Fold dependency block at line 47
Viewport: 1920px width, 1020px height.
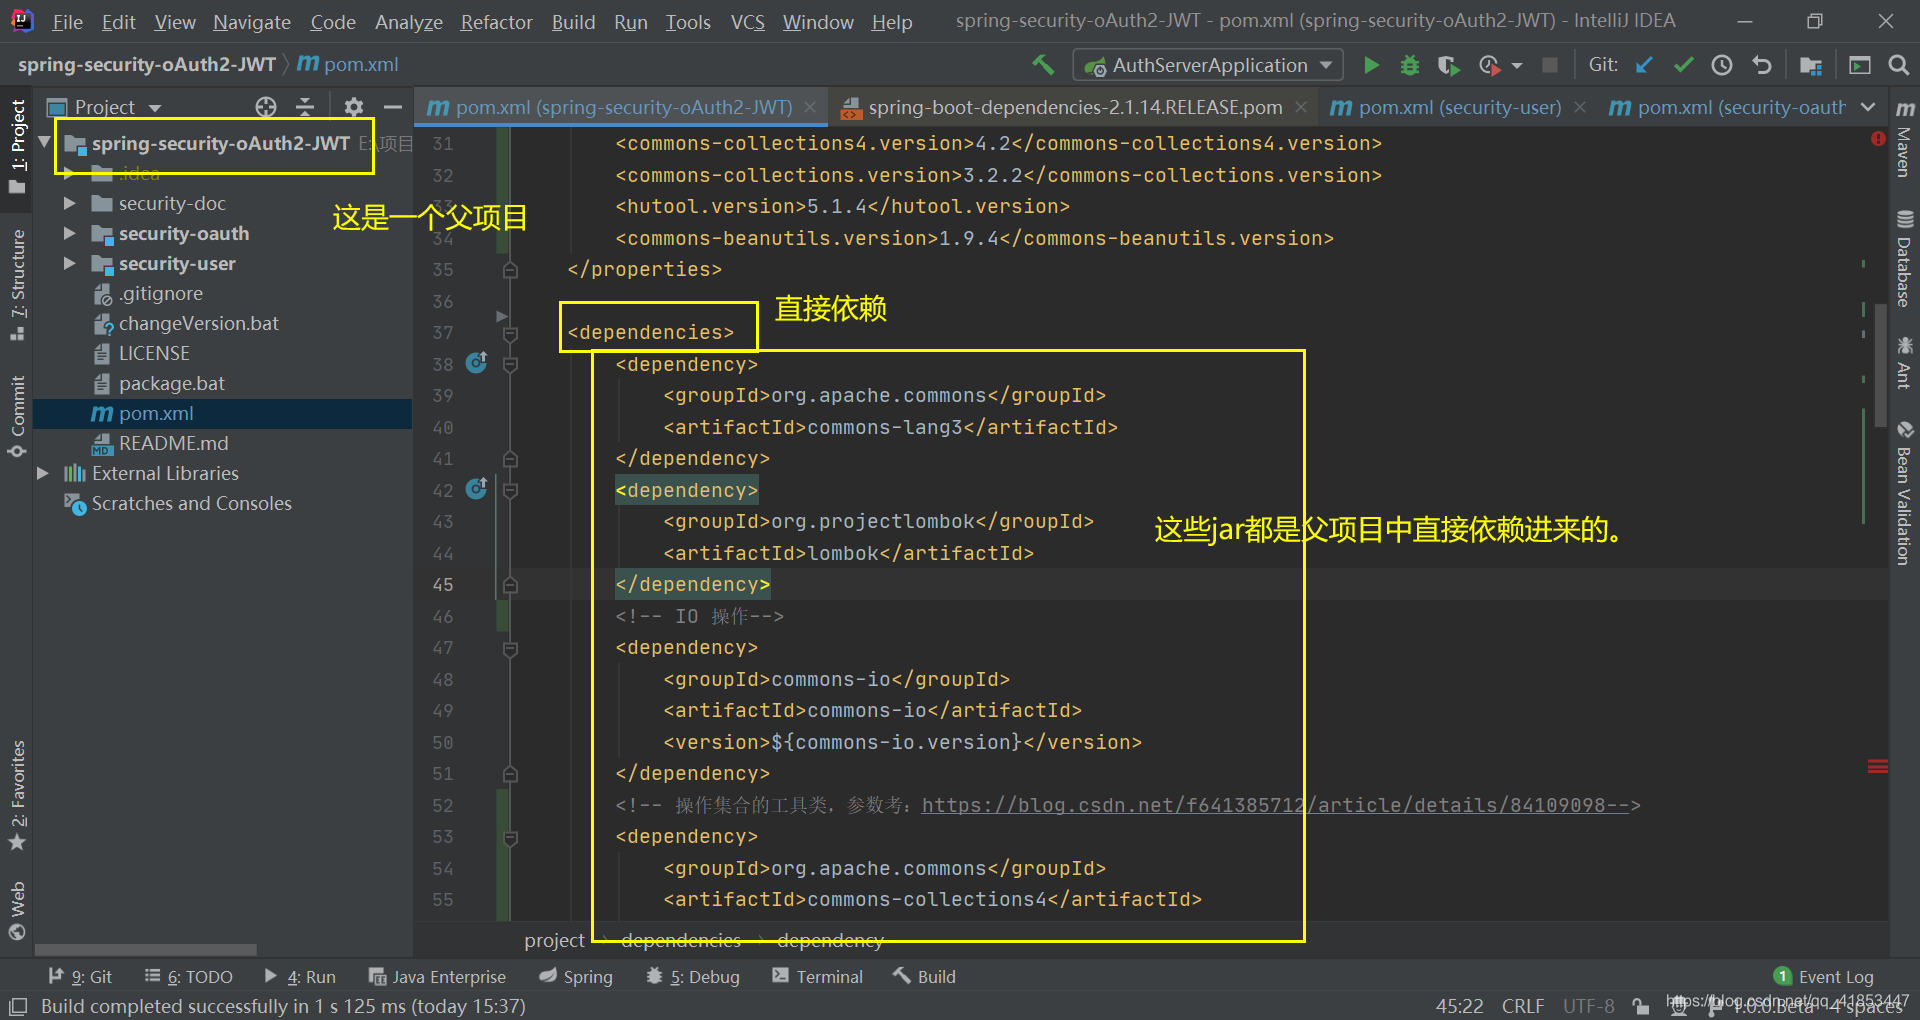click(x=510, y=648)
